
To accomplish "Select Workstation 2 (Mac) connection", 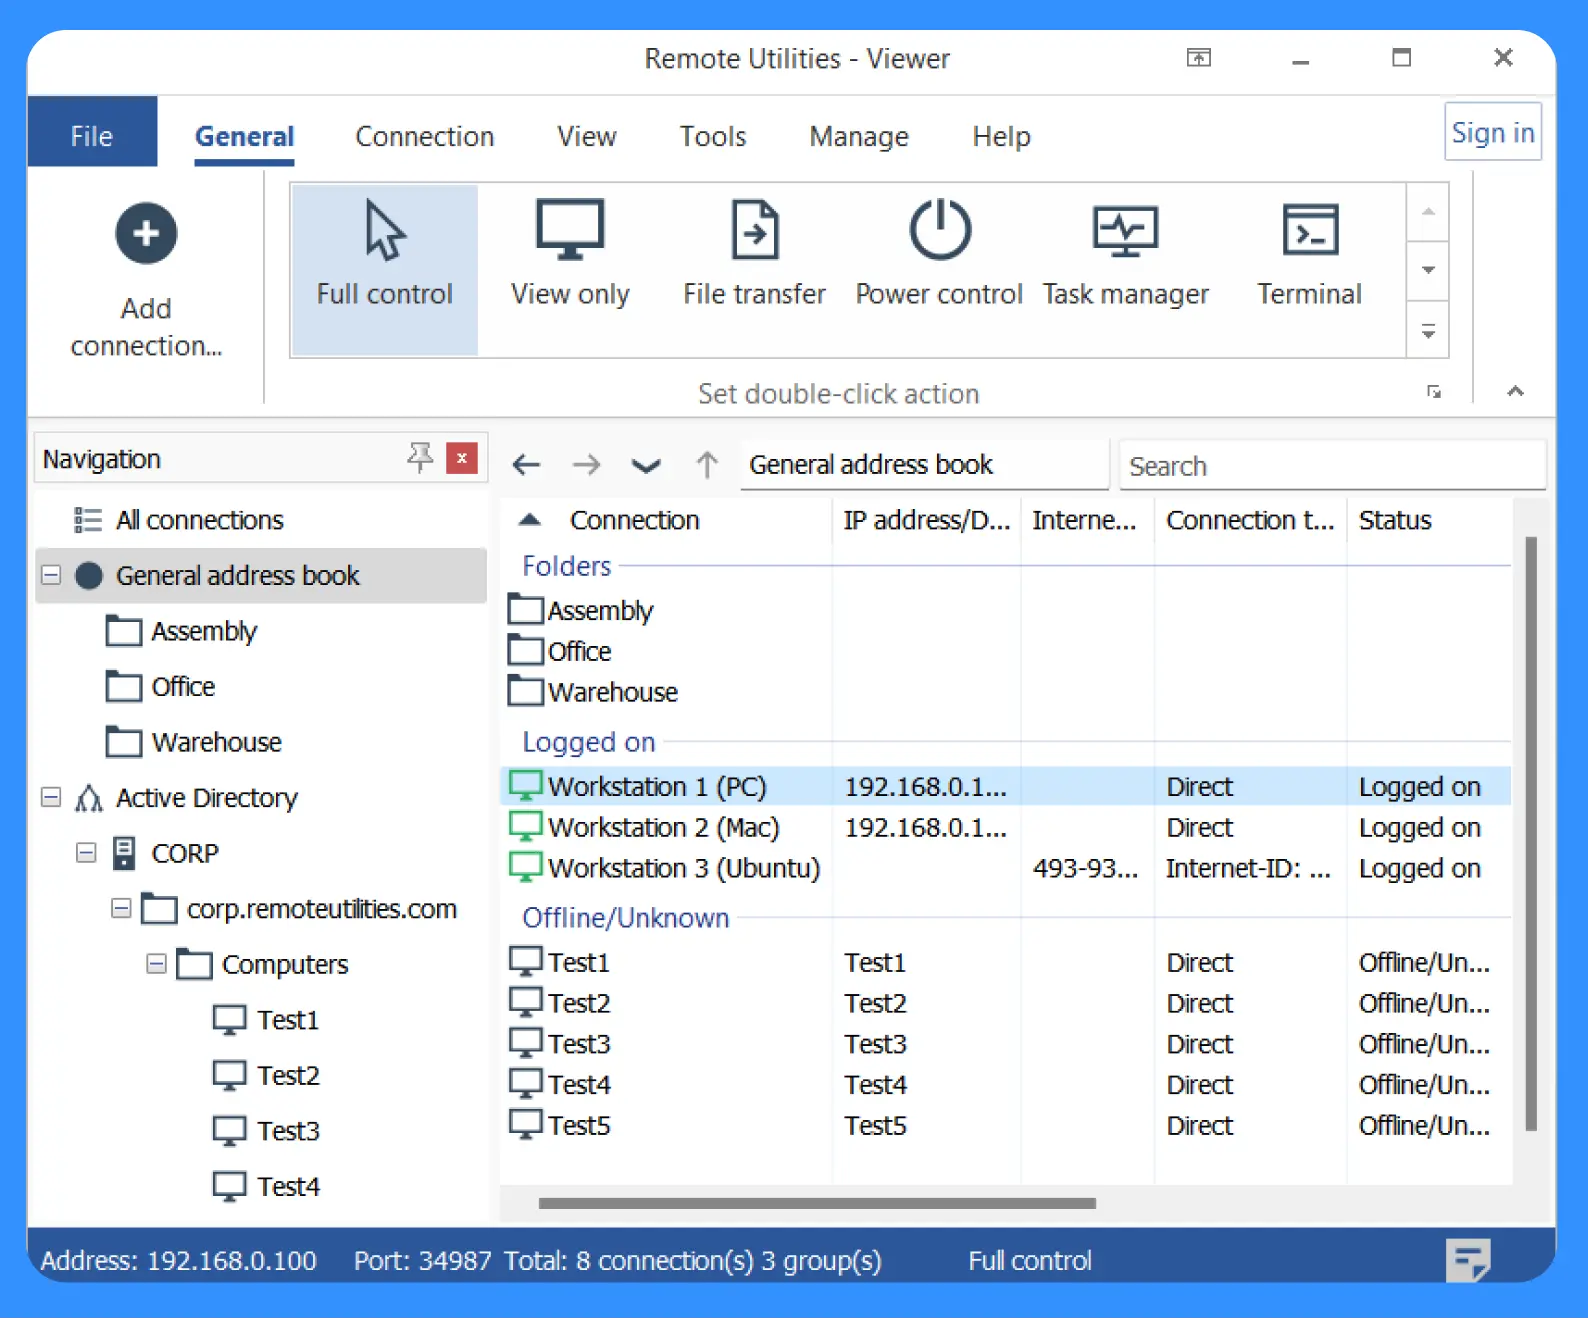I will click(x=1005, y=828).
